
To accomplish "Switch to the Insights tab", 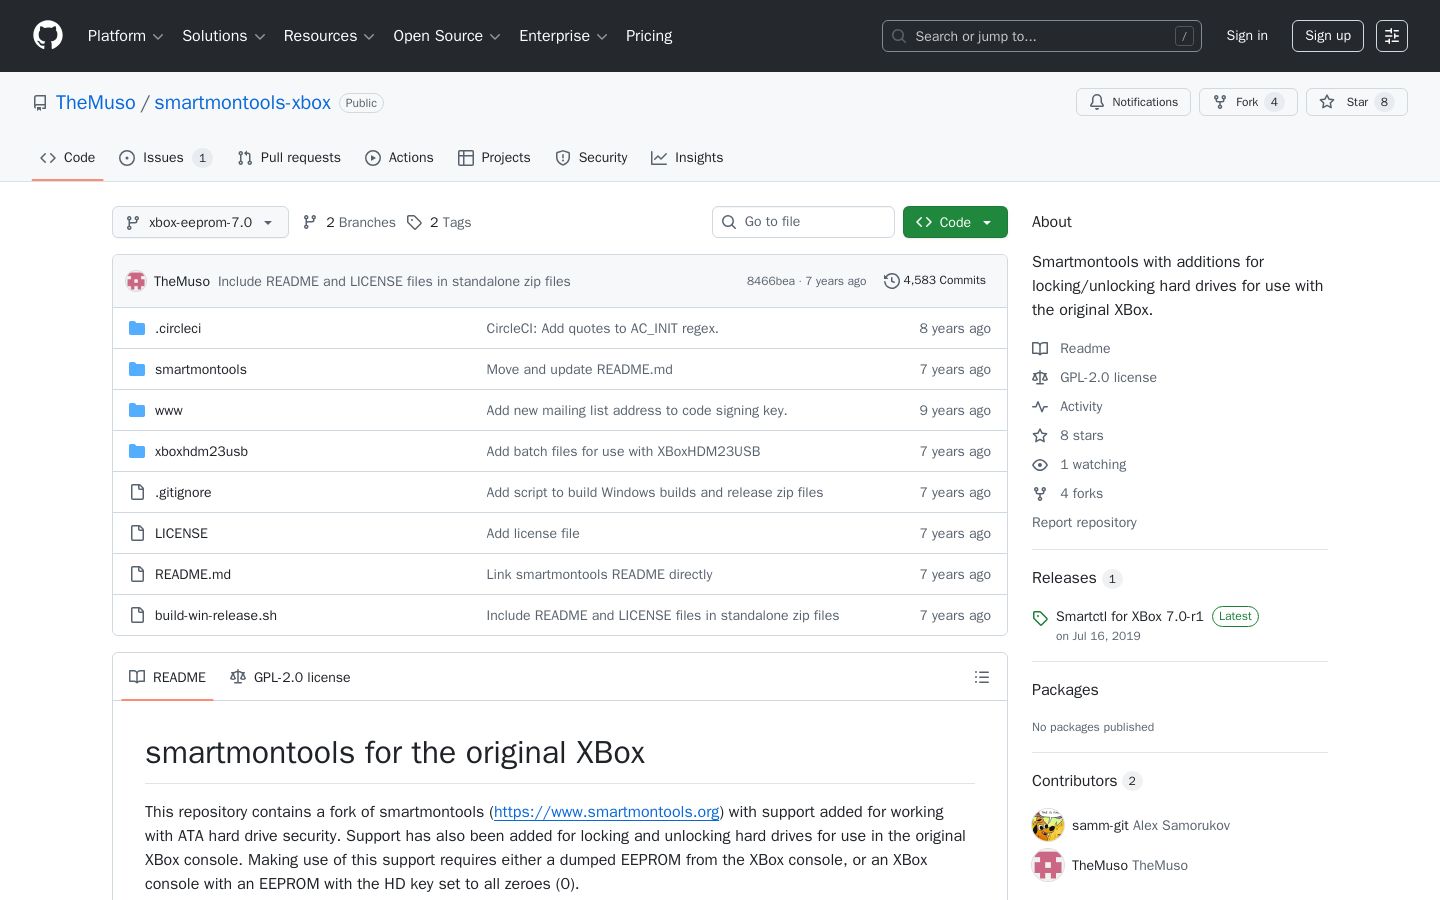I will [x=687, y=158].
